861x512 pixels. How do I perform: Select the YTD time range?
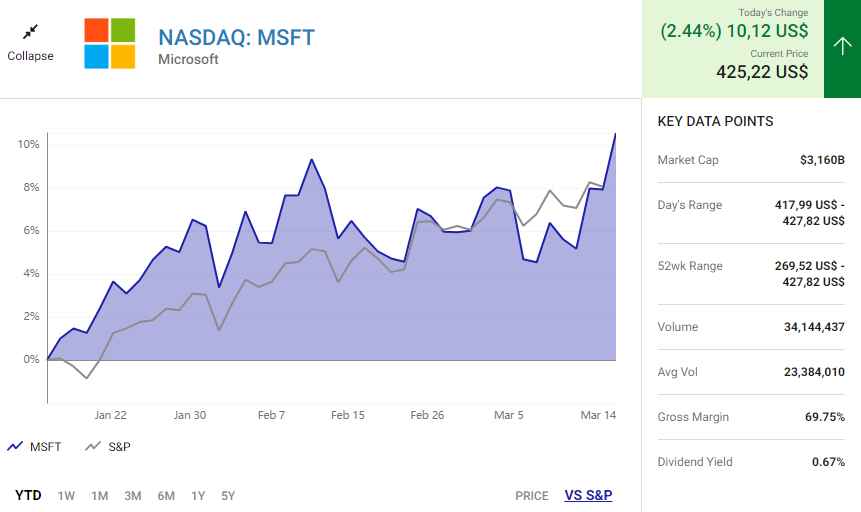pos(28,495)
